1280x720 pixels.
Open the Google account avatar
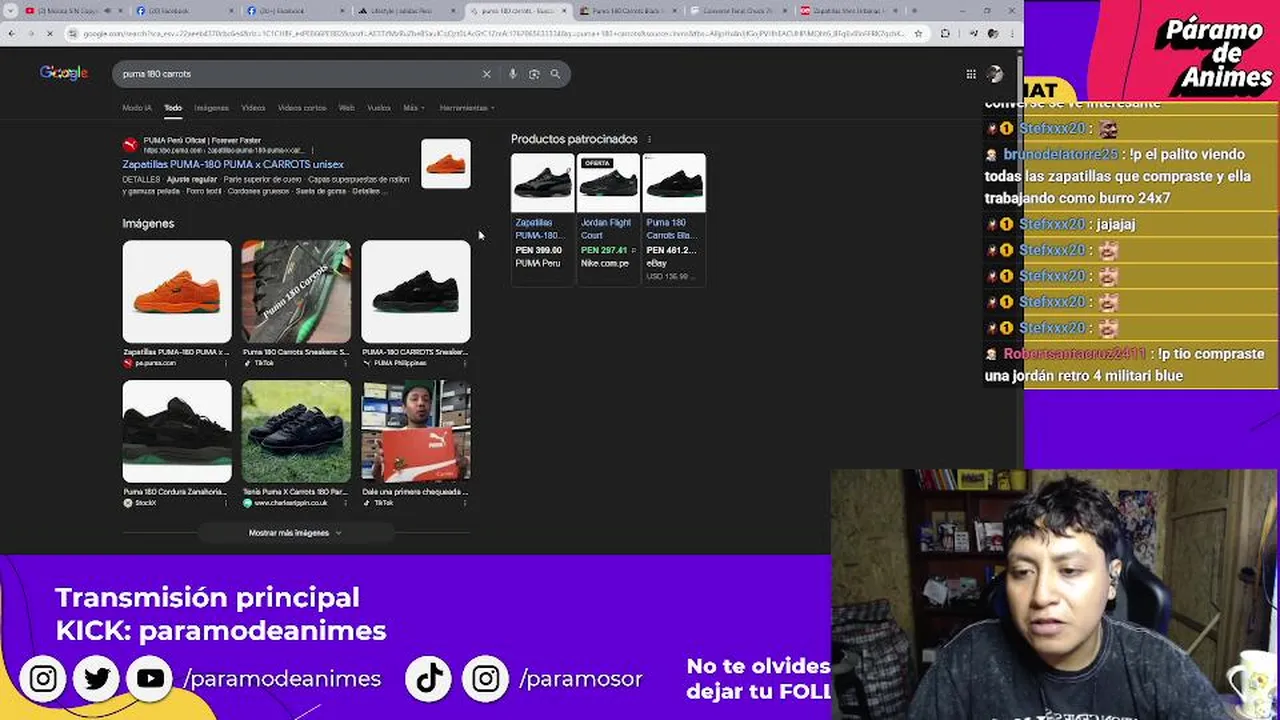click(995, 74)
